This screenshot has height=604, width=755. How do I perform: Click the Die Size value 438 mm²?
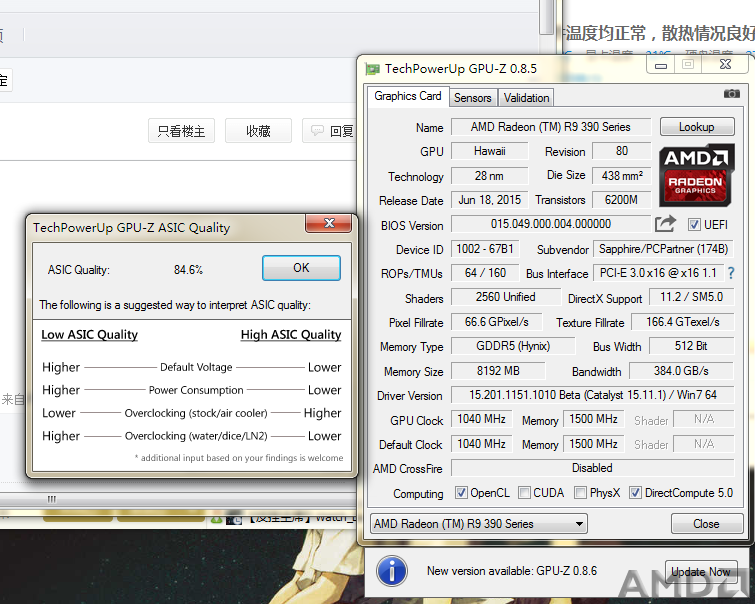pos(621,176)
